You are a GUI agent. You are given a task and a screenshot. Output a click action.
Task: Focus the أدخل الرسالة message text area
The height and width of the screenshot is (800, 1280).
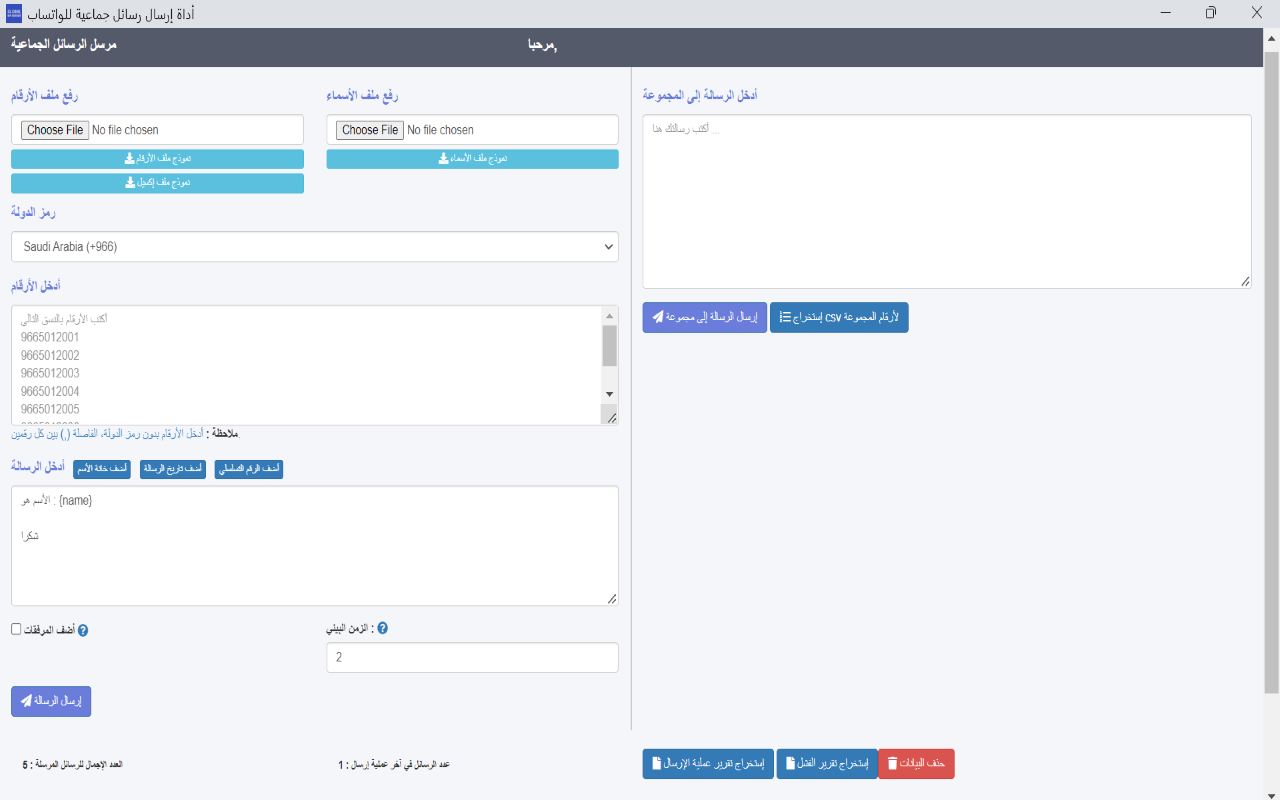coord(315,546)
